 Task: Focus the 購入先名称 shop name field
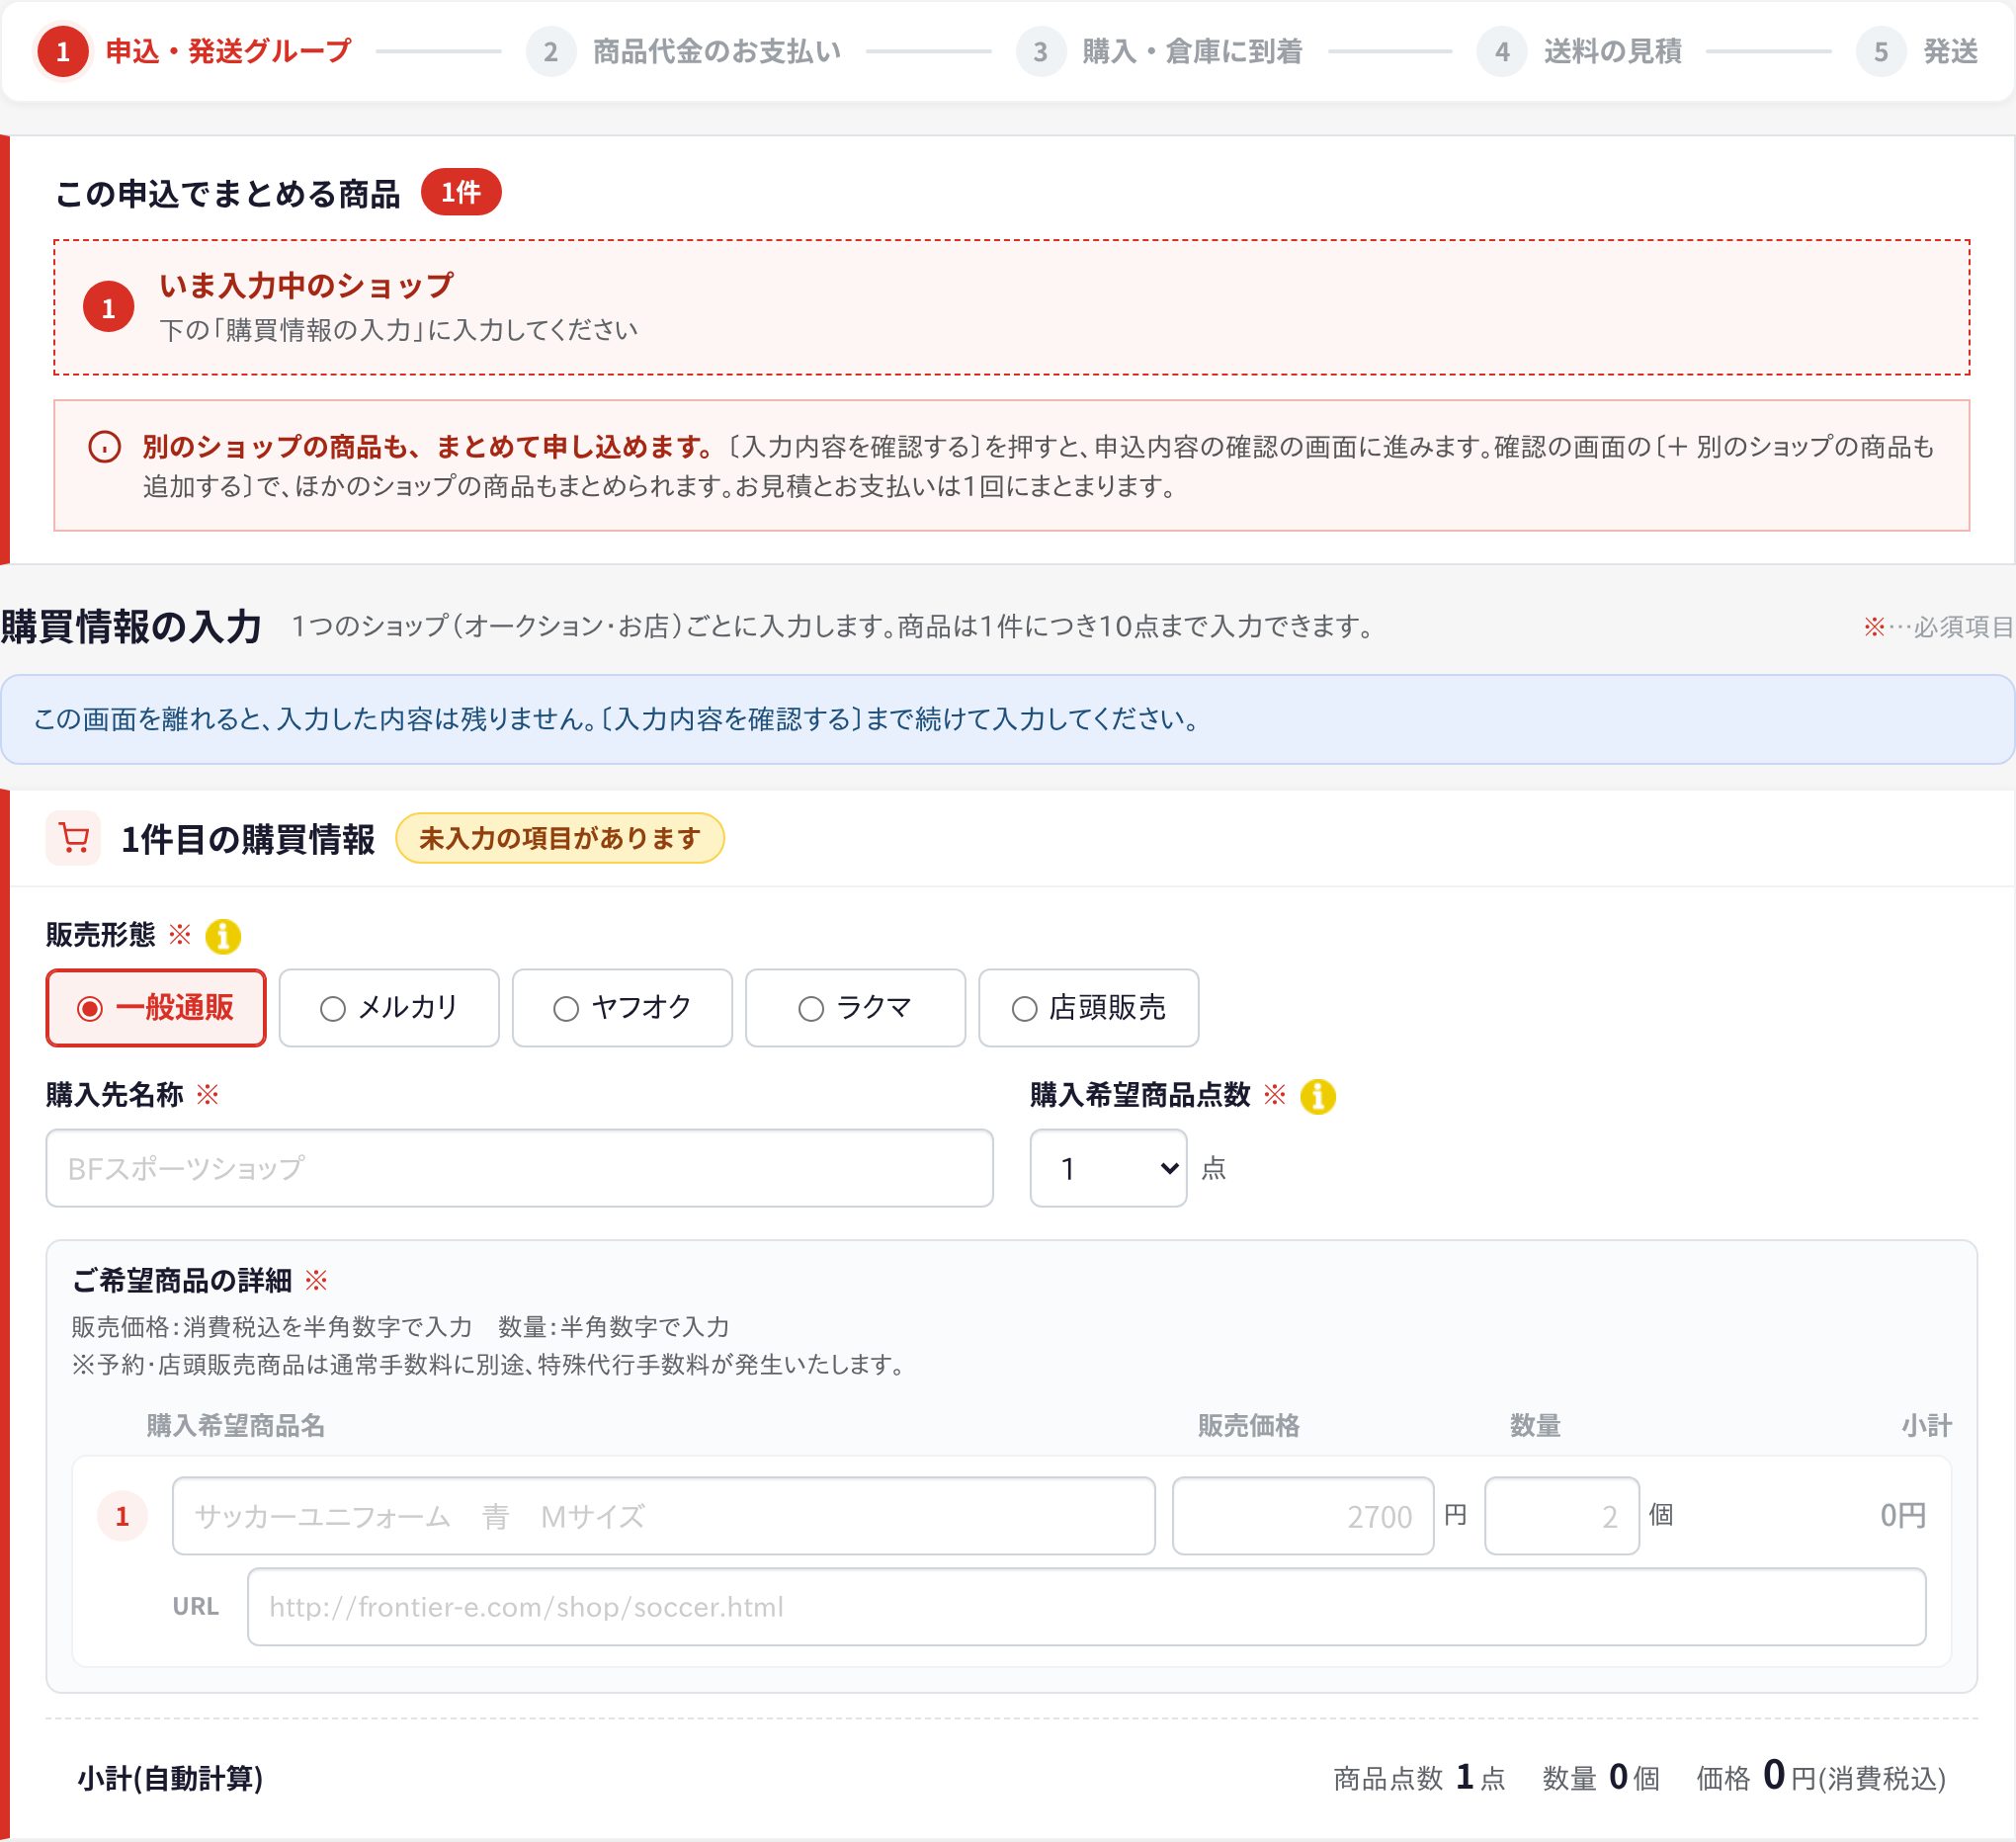[x=519, y=1167]
